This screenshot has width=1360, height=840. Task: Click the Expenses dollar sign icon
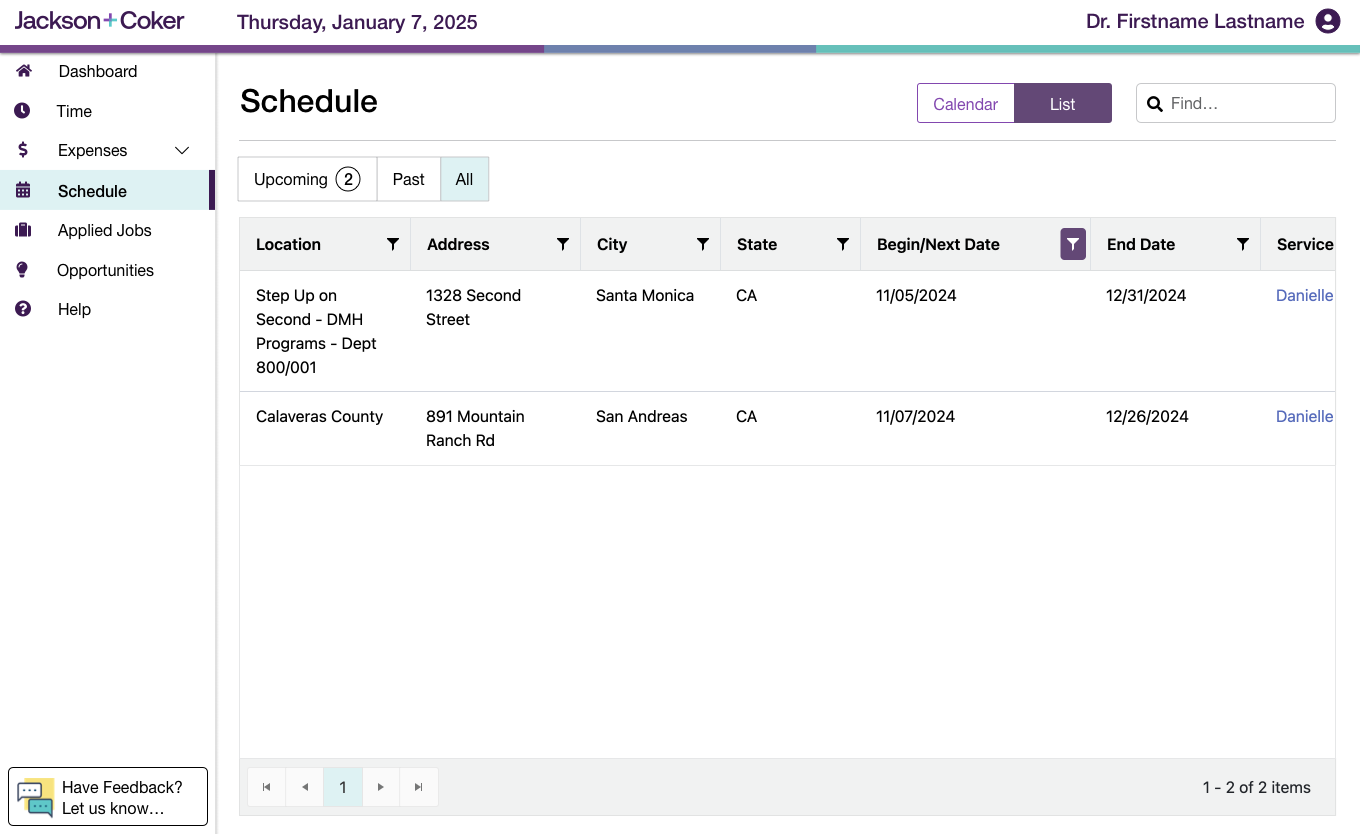click(23, 150)
